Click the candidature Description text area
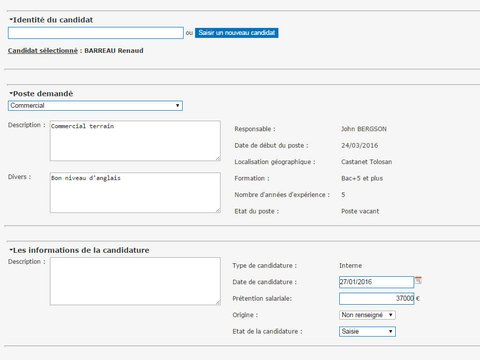 point(135,281)
